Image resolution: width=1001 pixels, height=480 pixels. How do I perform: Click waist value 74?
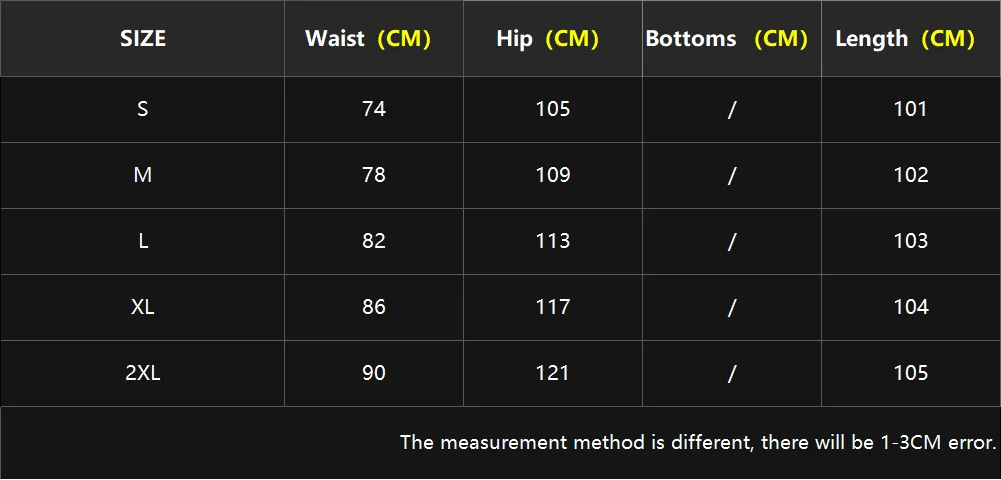[x=373, y=109]
